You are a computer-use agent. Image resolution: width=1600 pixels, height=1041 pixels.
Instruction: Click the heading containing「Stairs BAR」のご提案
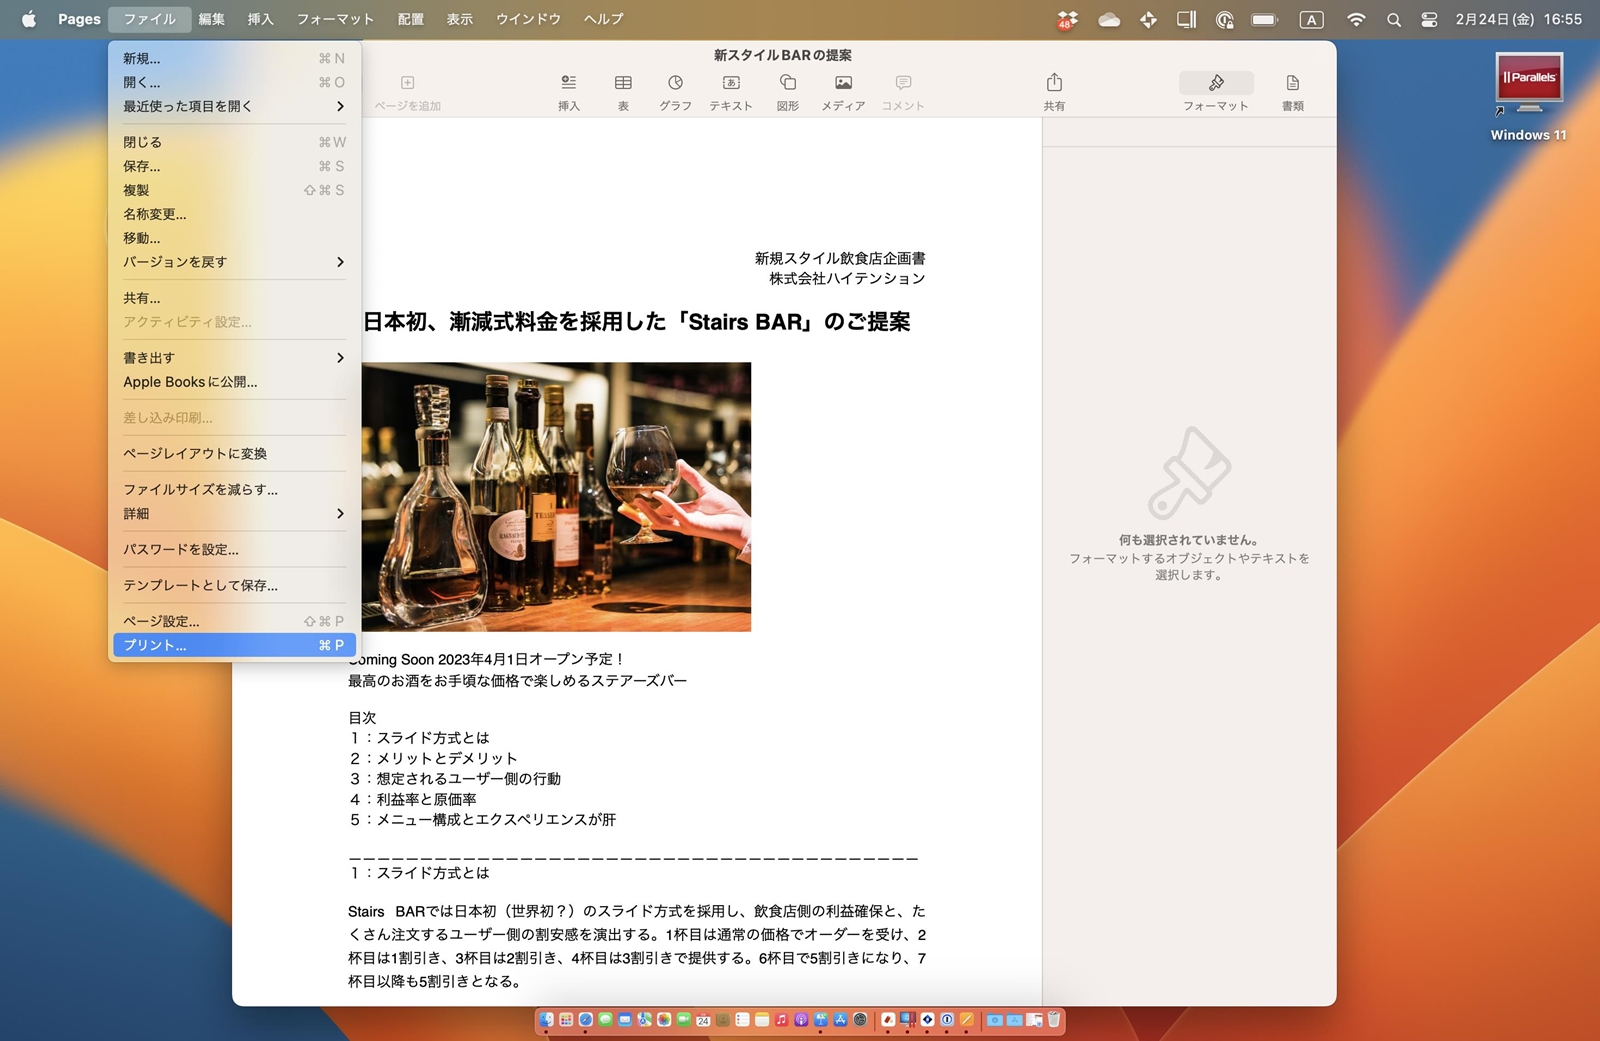click(637, 322)
